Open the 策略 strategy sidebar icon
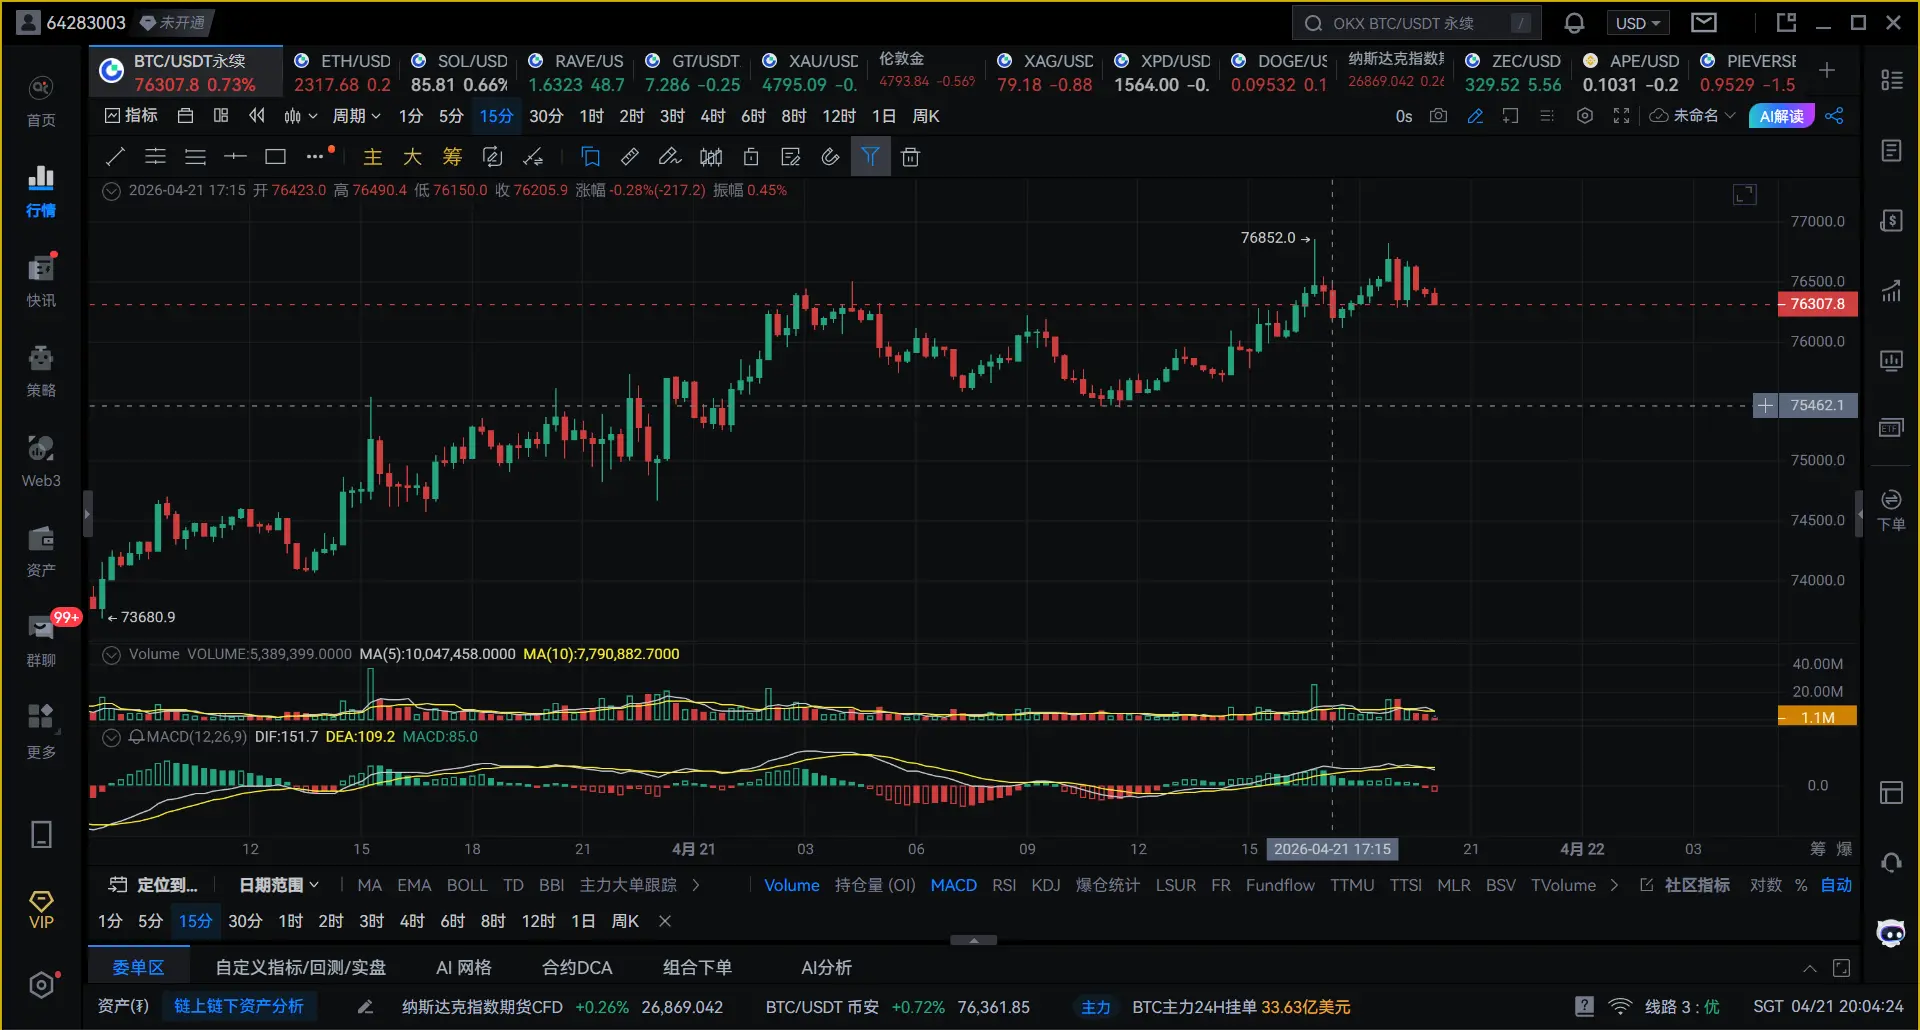Viewport: 1920px width, 1030px height. point(41,371)
